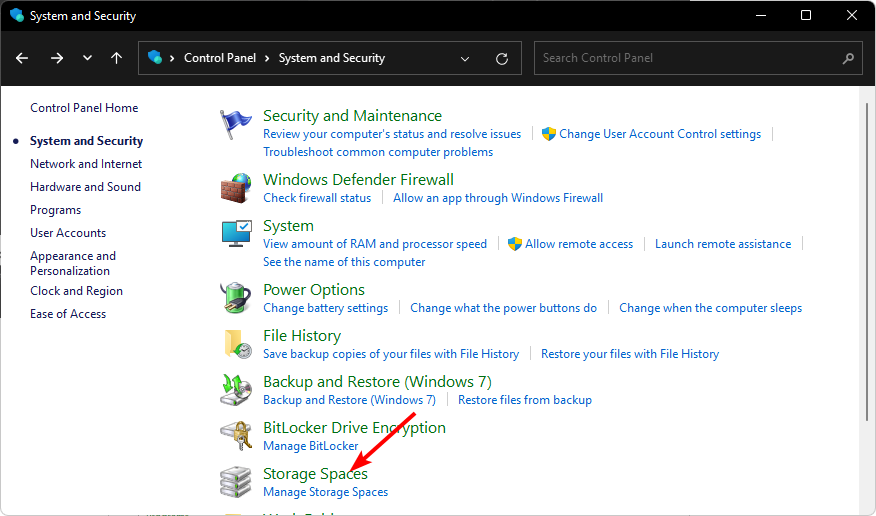Click Review your computer's status link
This screenshot has height=516, width=876.
coord(392,134)
